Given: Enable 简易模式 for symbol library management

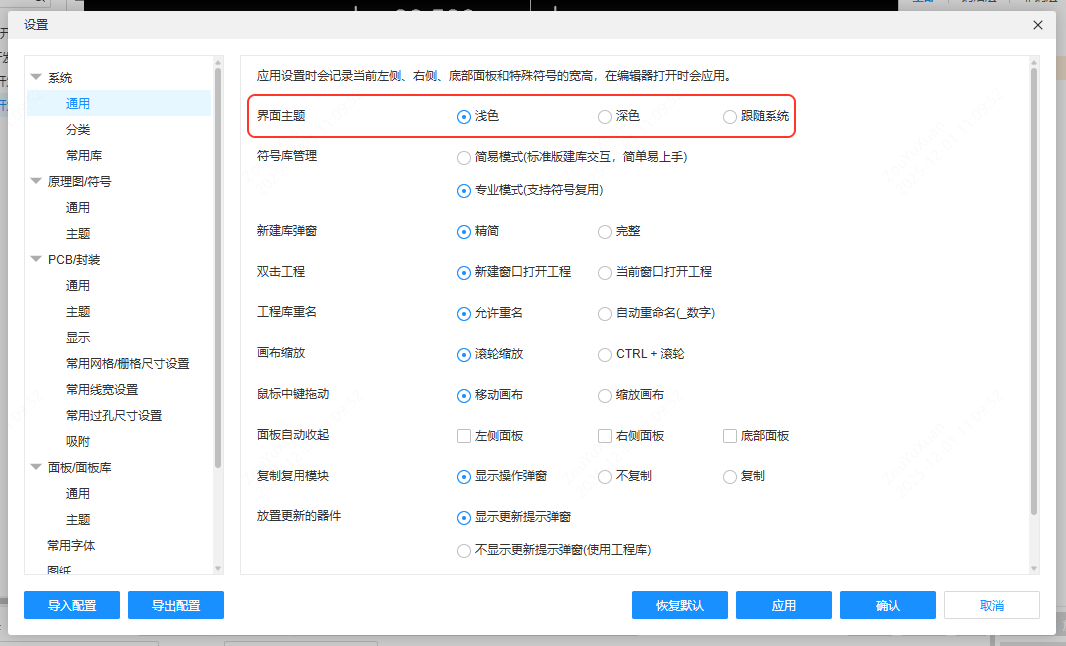Looking at the screenshot, I should 462,157.
